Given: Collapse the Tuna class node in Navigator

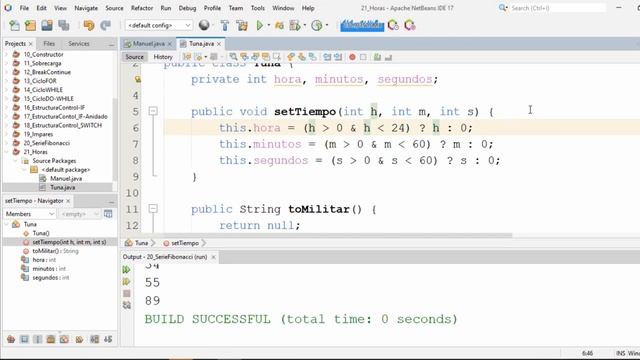Looking at the screenshot, I should [x=7, y=224].
